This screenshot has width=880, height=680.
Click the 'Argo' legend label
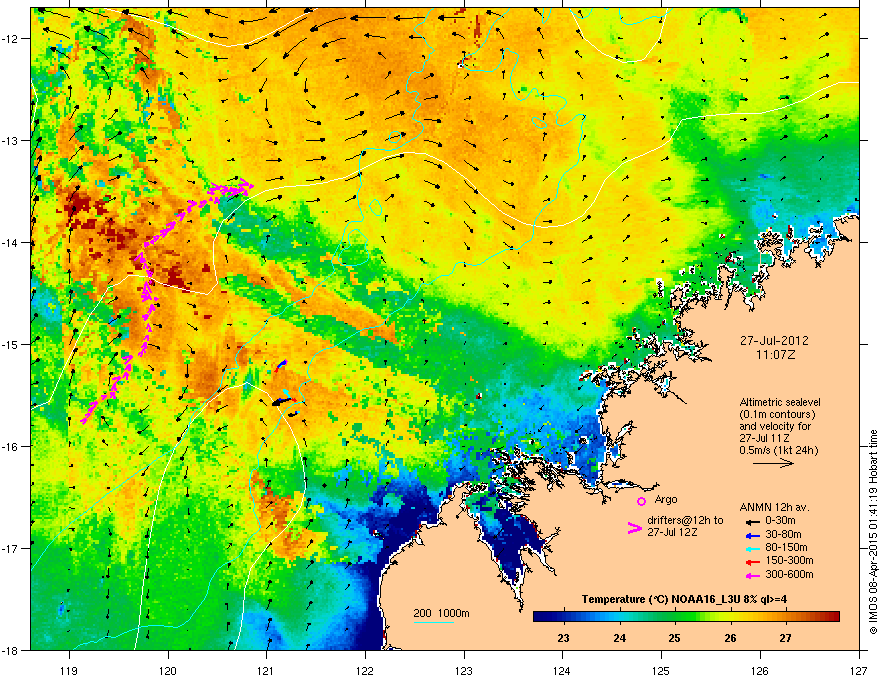pos(666,499)
